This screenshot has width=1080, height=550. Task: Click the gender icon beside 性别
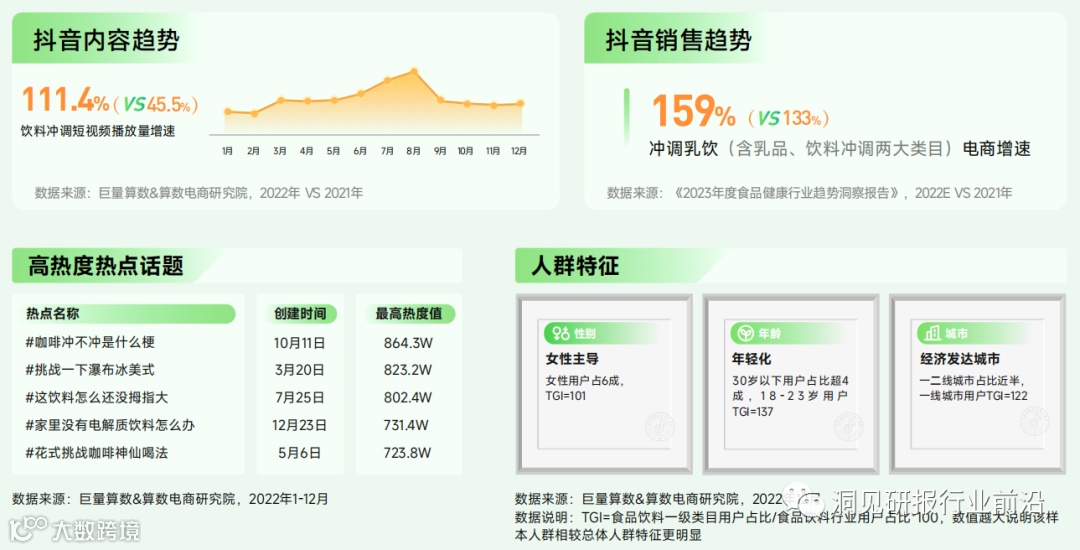tap(561, 334)
